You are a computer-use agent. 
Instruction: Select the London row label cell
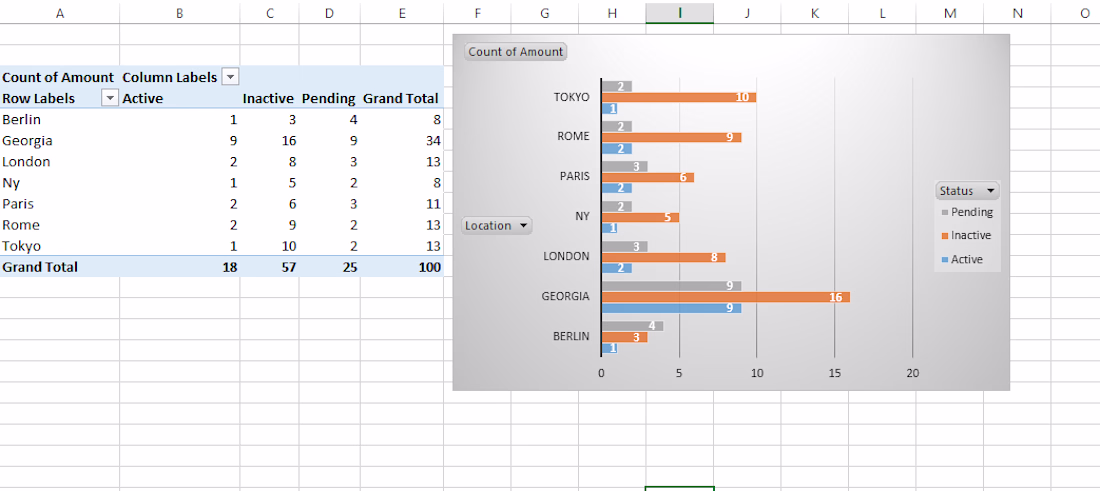(60, 161)
